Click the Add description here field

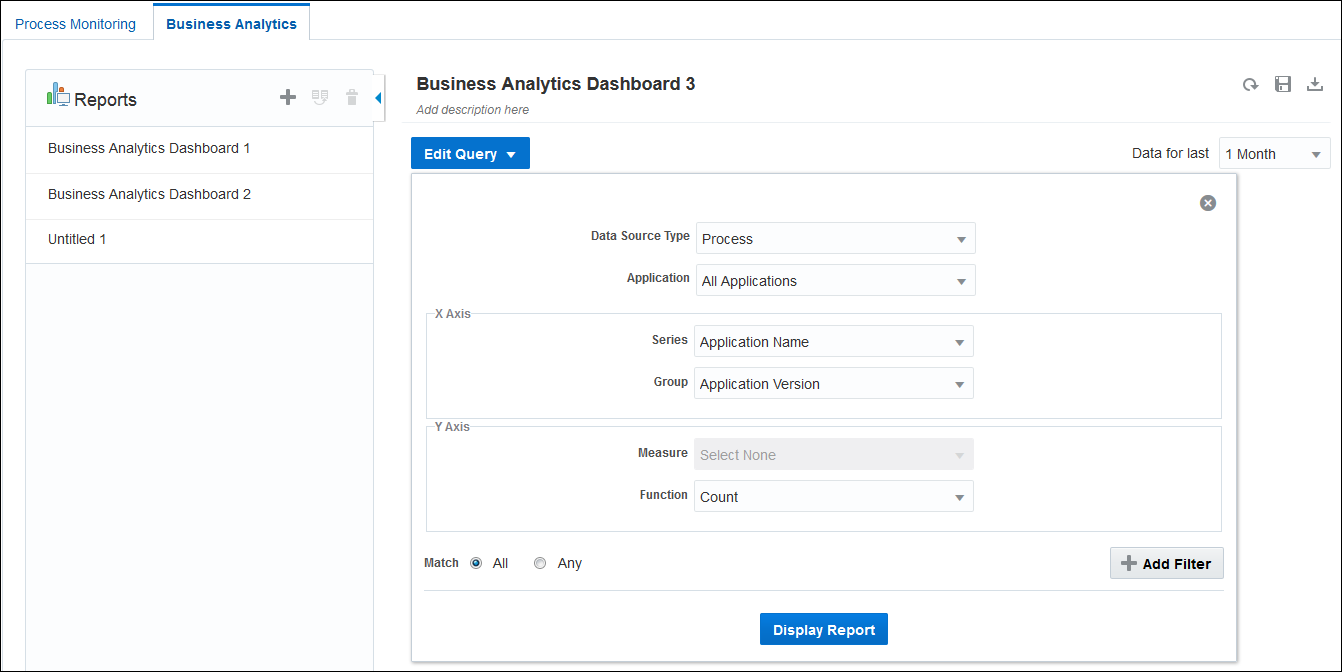click(x=473, y=110)
